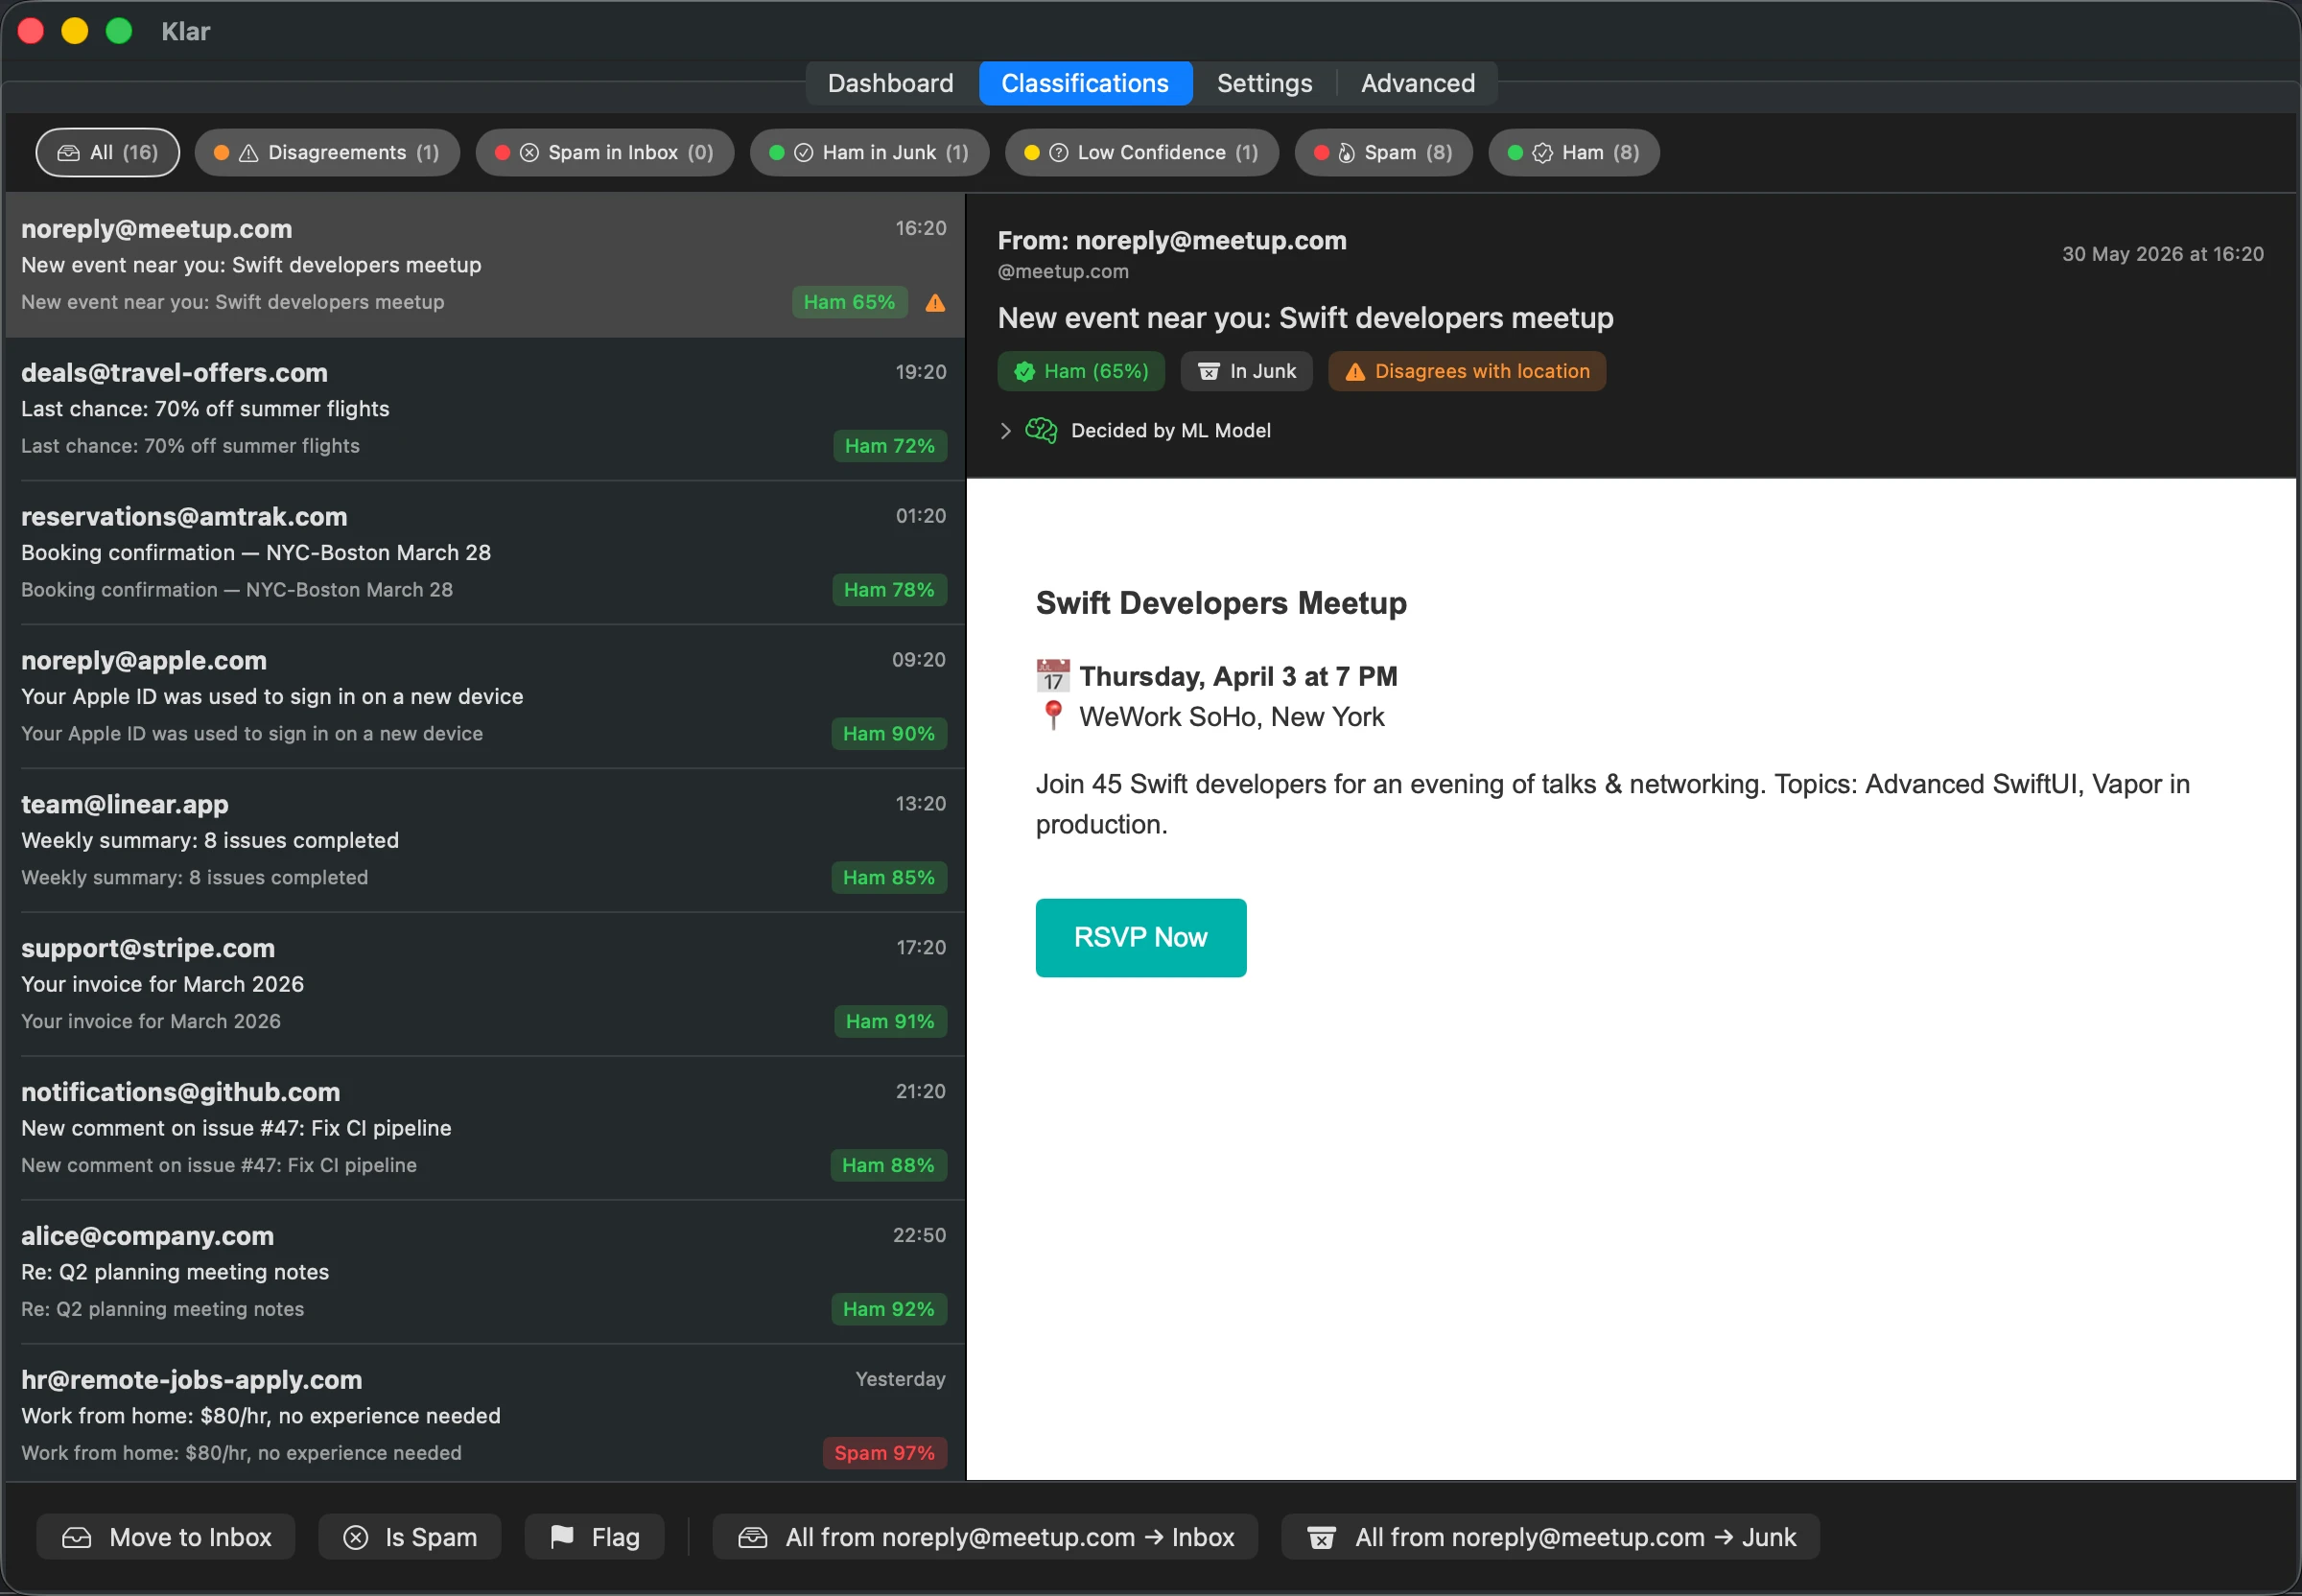Toggle the Spam (8) filter
The width and height of the screenshot is (2302, 1596).
[x=1383, y=152]
